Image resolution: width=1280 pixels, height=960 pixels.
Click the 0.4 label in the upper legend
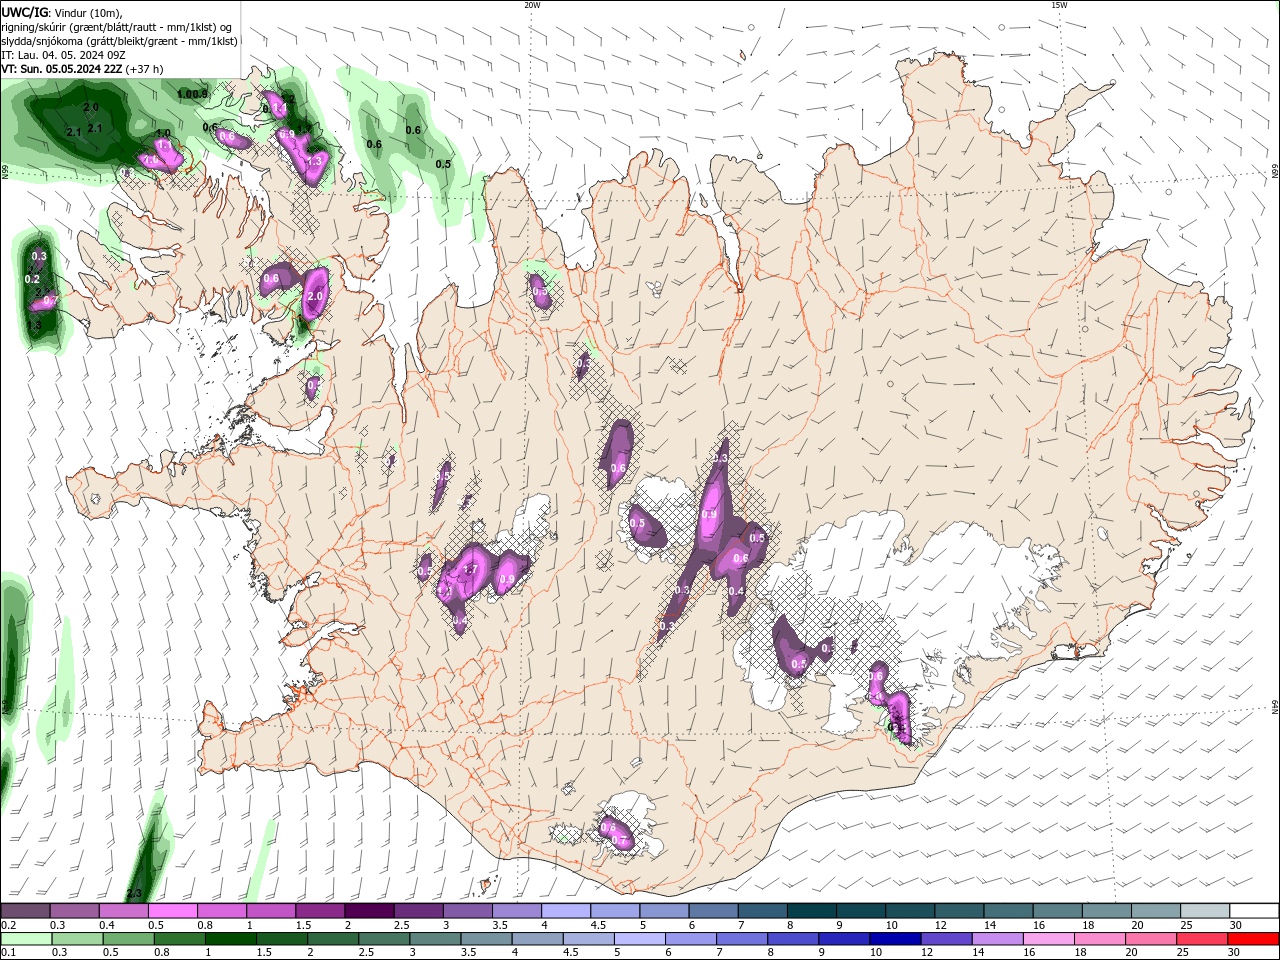pos(107,925)
